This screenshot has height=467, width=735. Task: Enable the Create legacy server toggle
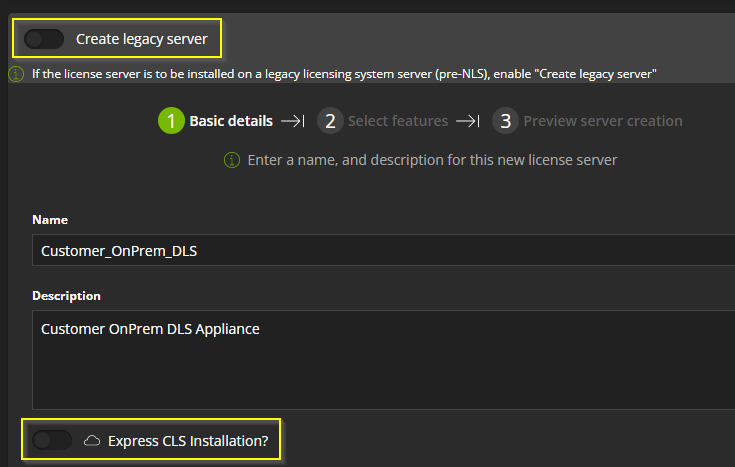click(44, 39)
